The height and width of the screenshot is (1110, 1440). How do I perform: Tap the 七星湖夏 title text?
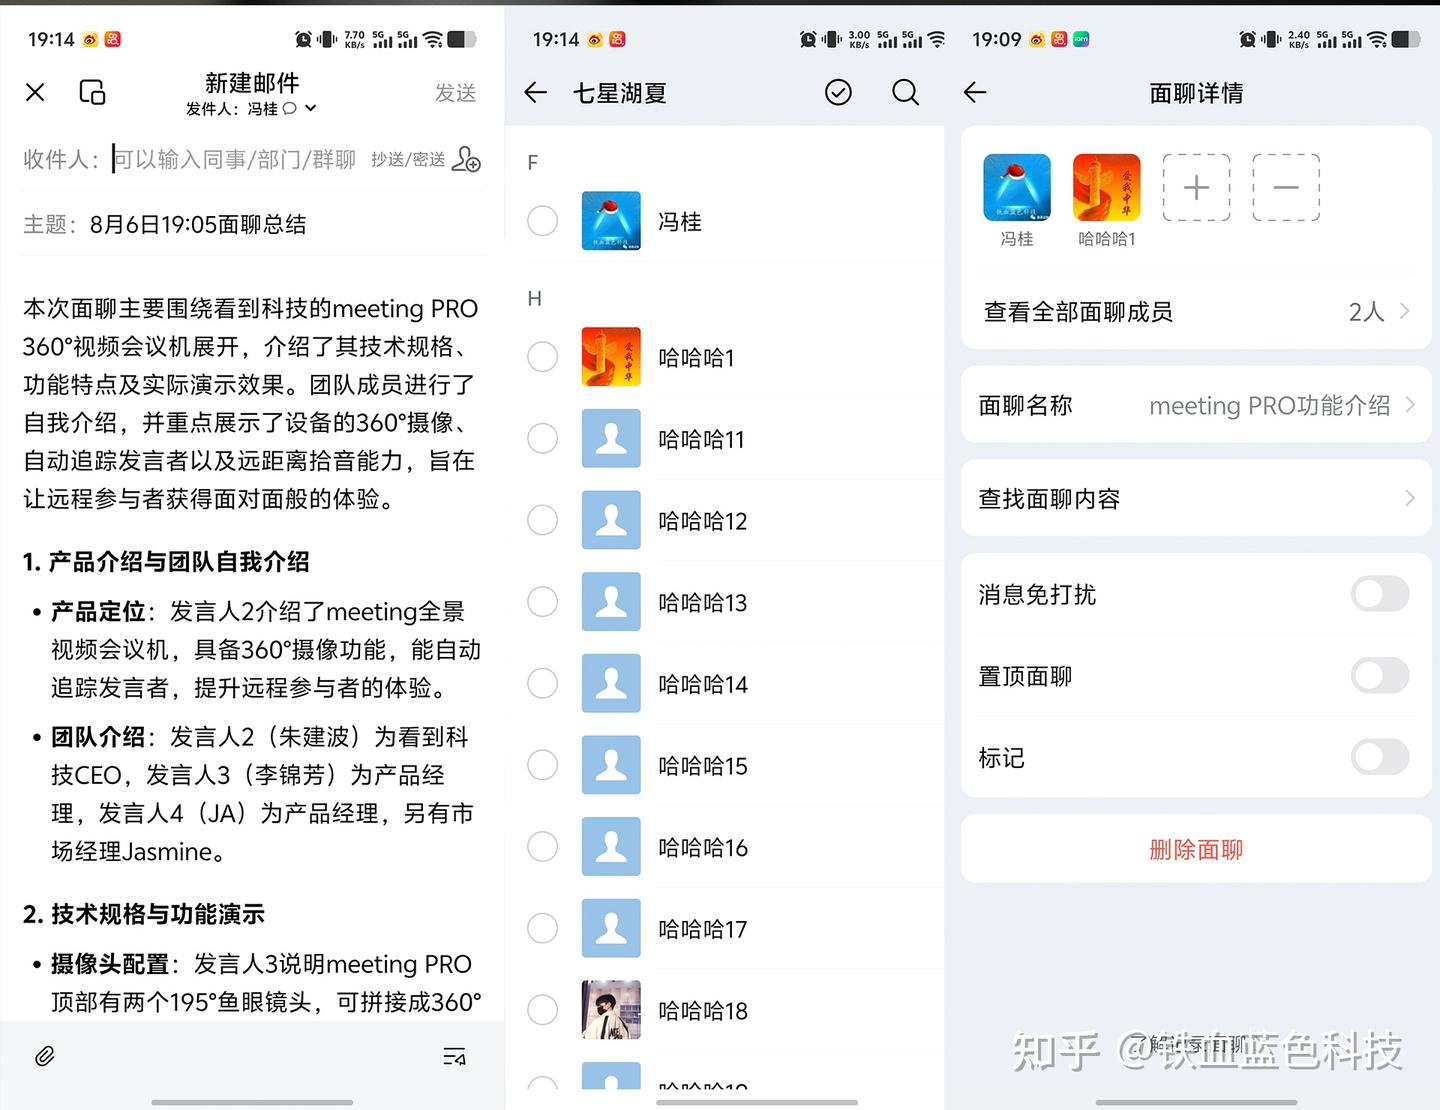click(619, 93)
